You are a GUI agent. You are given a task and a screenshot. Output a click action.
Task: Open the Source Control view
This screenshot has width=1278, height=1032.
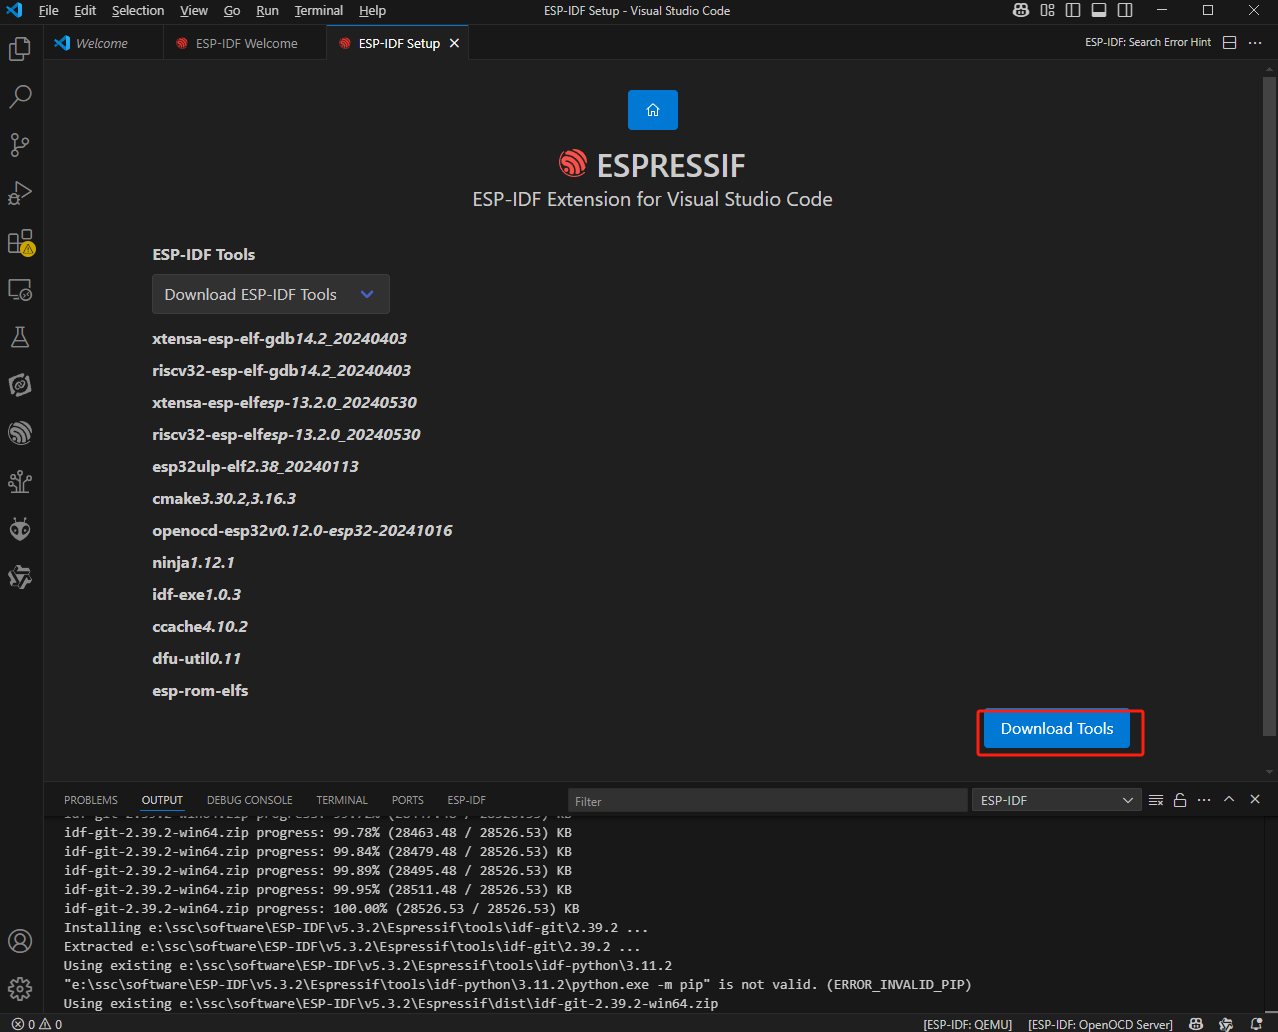point(20,144)
